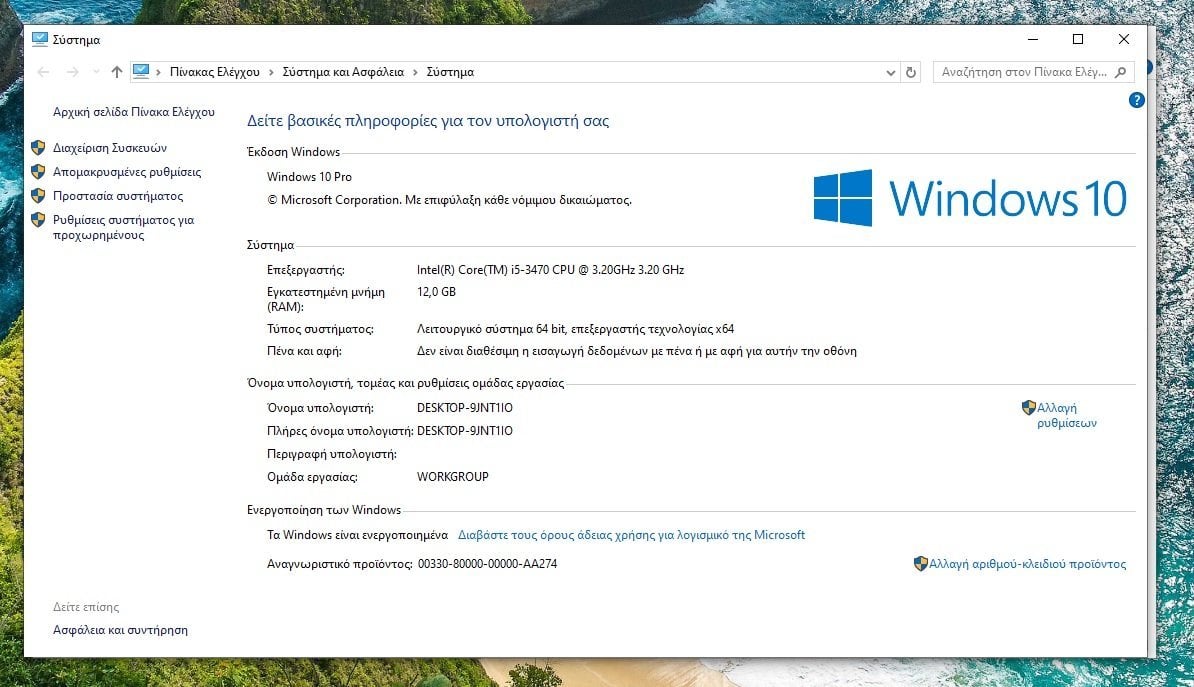Refresh the view with the refresh icon
The image size is (1194, 687).
coord(911,72)
